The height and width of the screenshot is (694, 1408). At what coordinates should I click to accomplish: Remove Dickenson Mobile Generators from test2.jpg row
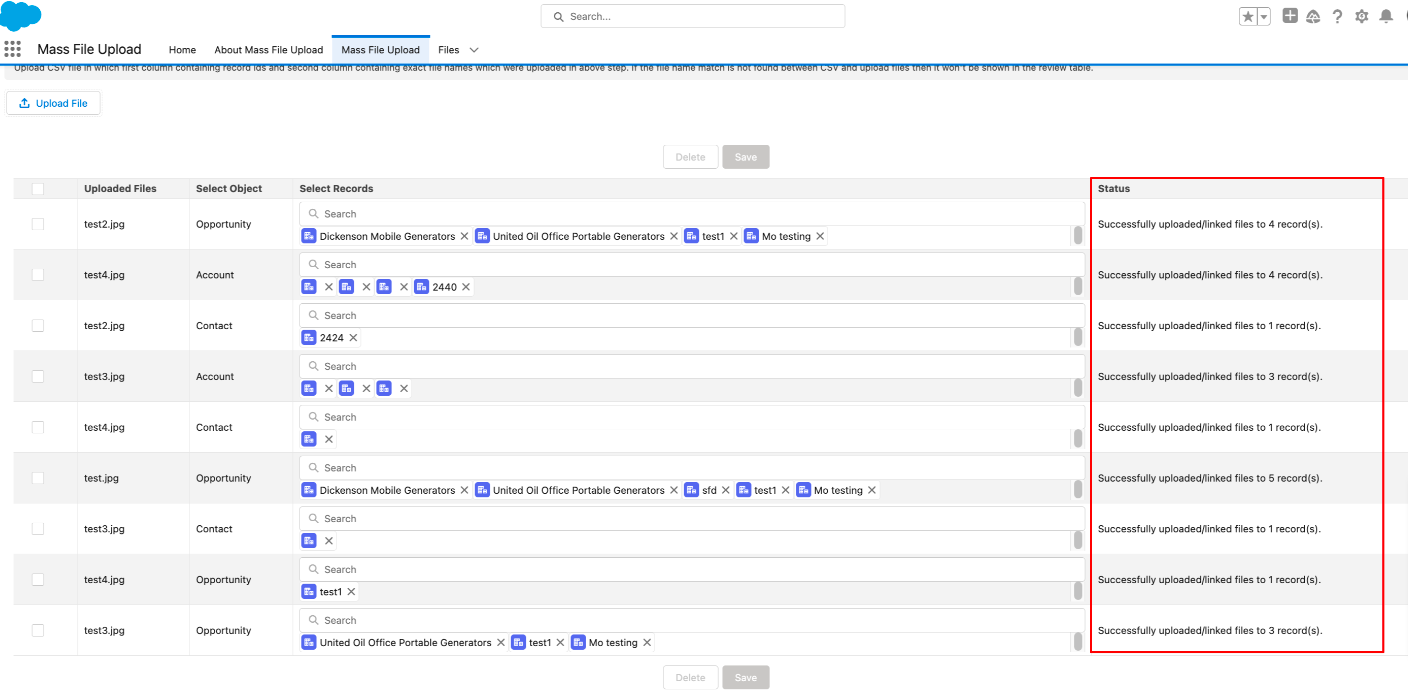click(464, 237)
